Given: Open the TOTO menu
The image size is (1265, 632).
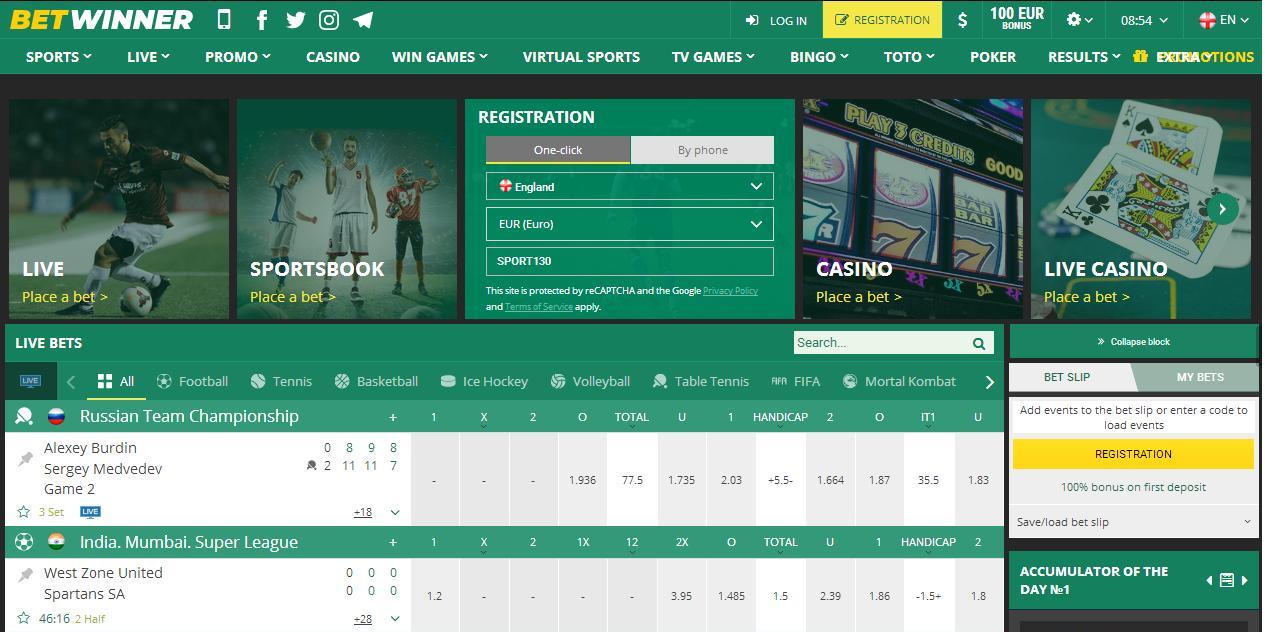Looking at the screenshot, I should tap(909, 57).
